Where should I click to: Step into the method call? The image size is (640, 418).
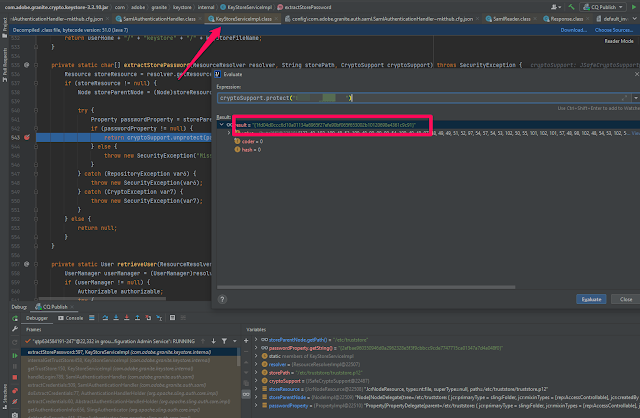116,318
